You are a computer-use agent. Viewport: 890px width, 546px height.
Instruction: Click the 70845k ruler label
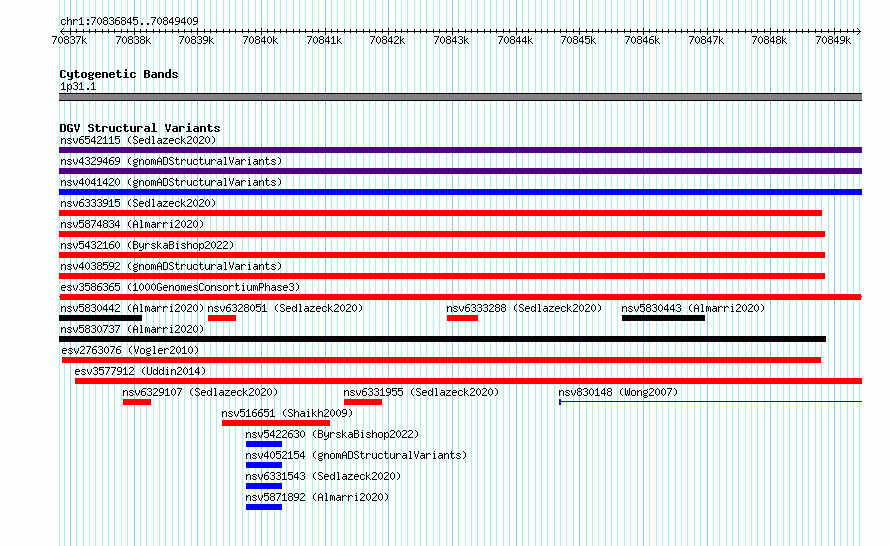pyautogui.click(x=578, y=40)
